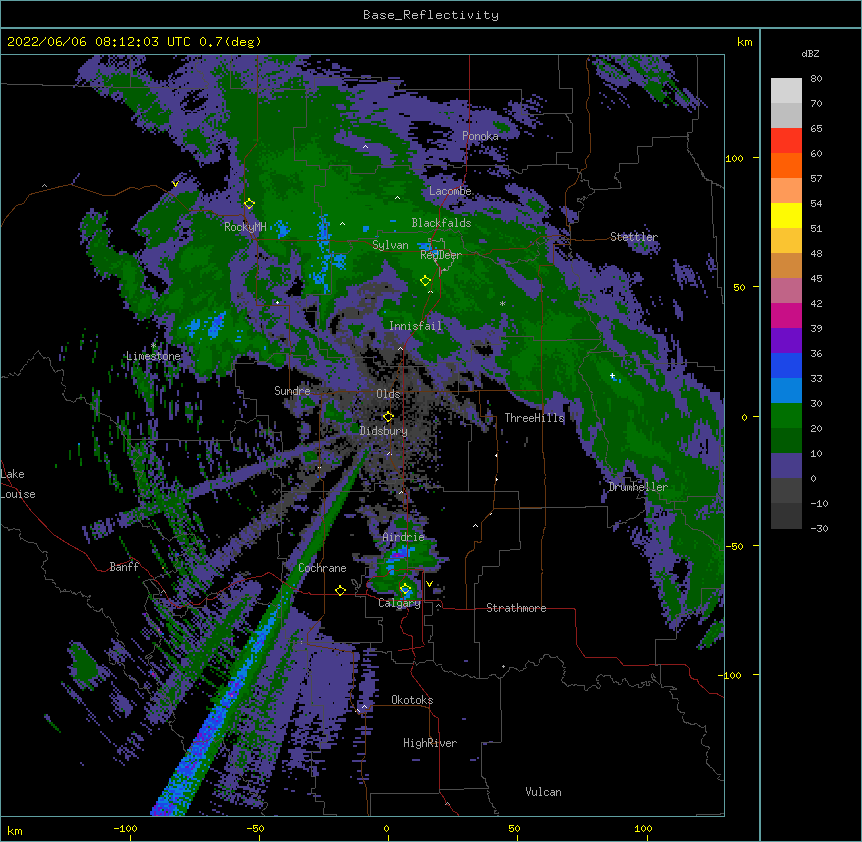This screenshot has height=842, width=862.
Task: Click the RockyMH label
Action: point(245,227)
